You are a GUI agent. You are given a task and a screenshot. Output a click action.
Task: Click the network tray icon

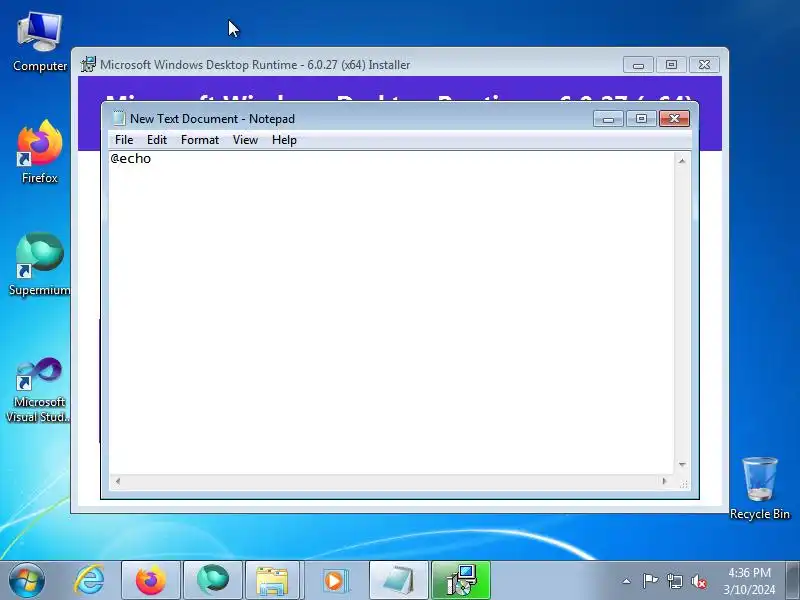pos(674,581)
